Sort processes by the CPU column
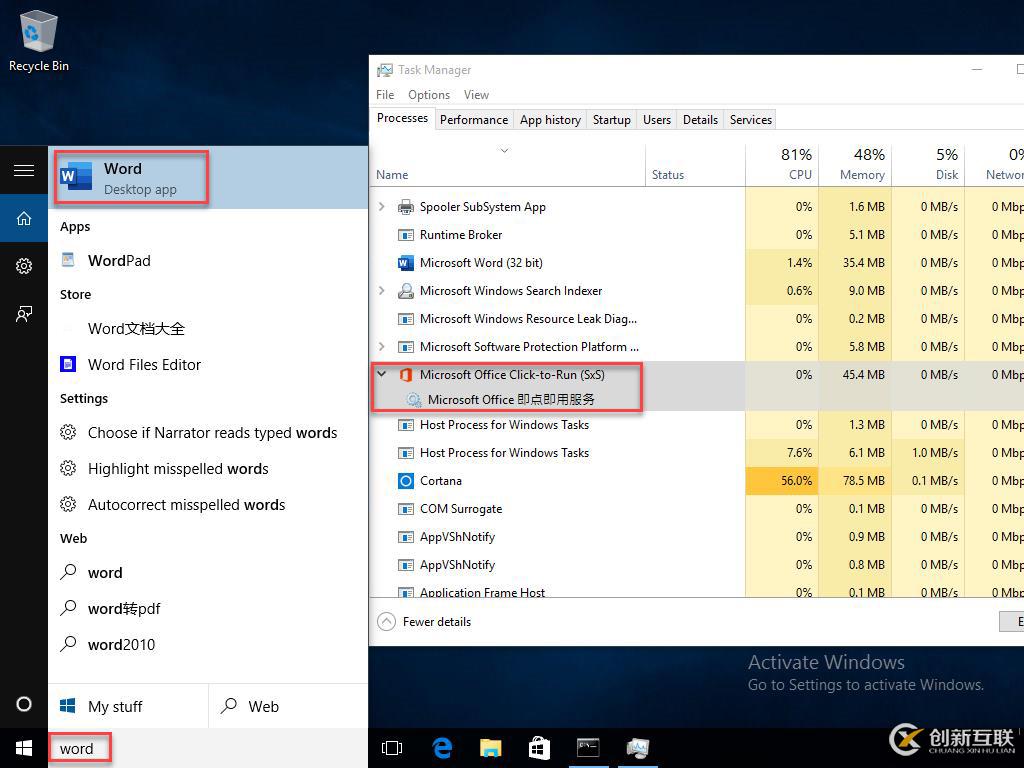 click(x=782, y=165)
